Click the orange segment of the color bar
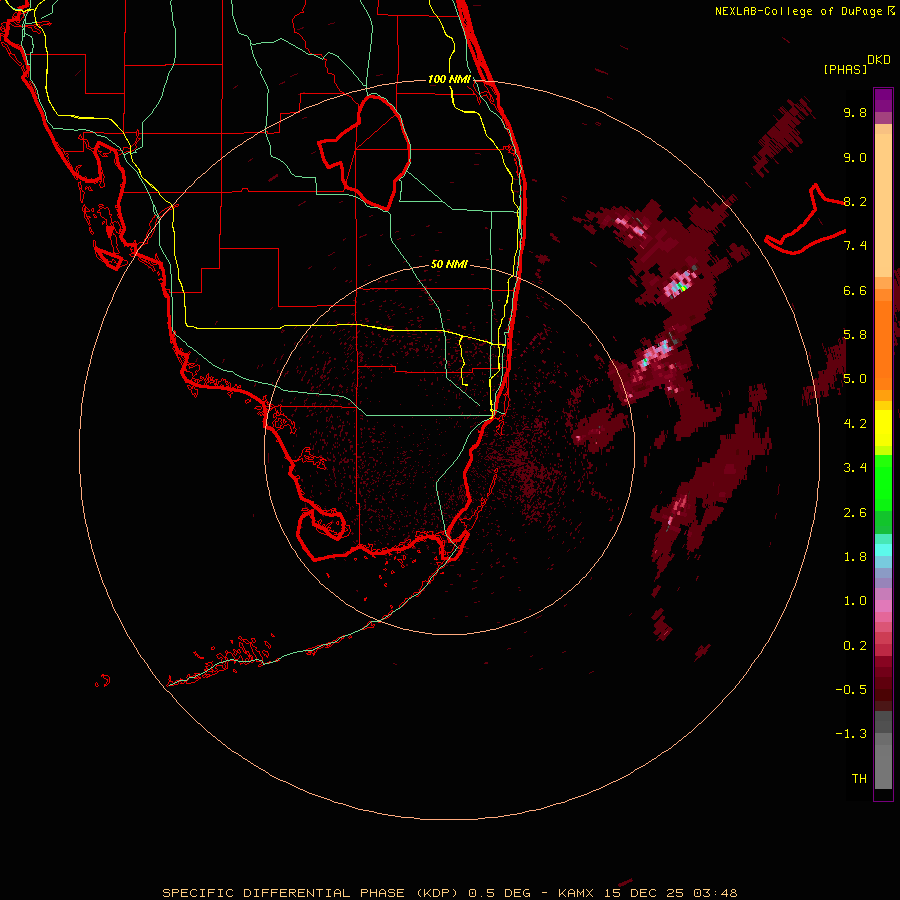 tap(883, 344)
